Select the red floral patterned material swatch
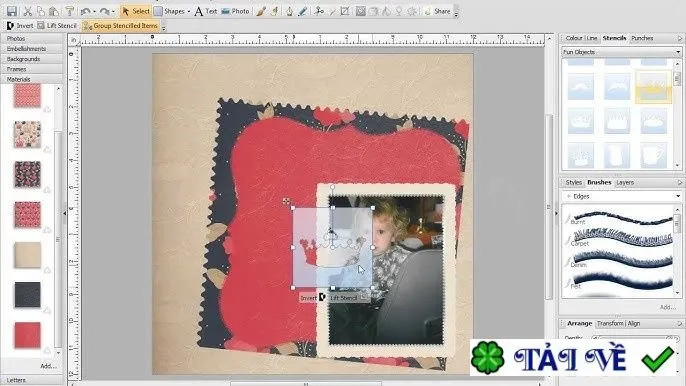686x386 pixels. [x=27, y=214]
